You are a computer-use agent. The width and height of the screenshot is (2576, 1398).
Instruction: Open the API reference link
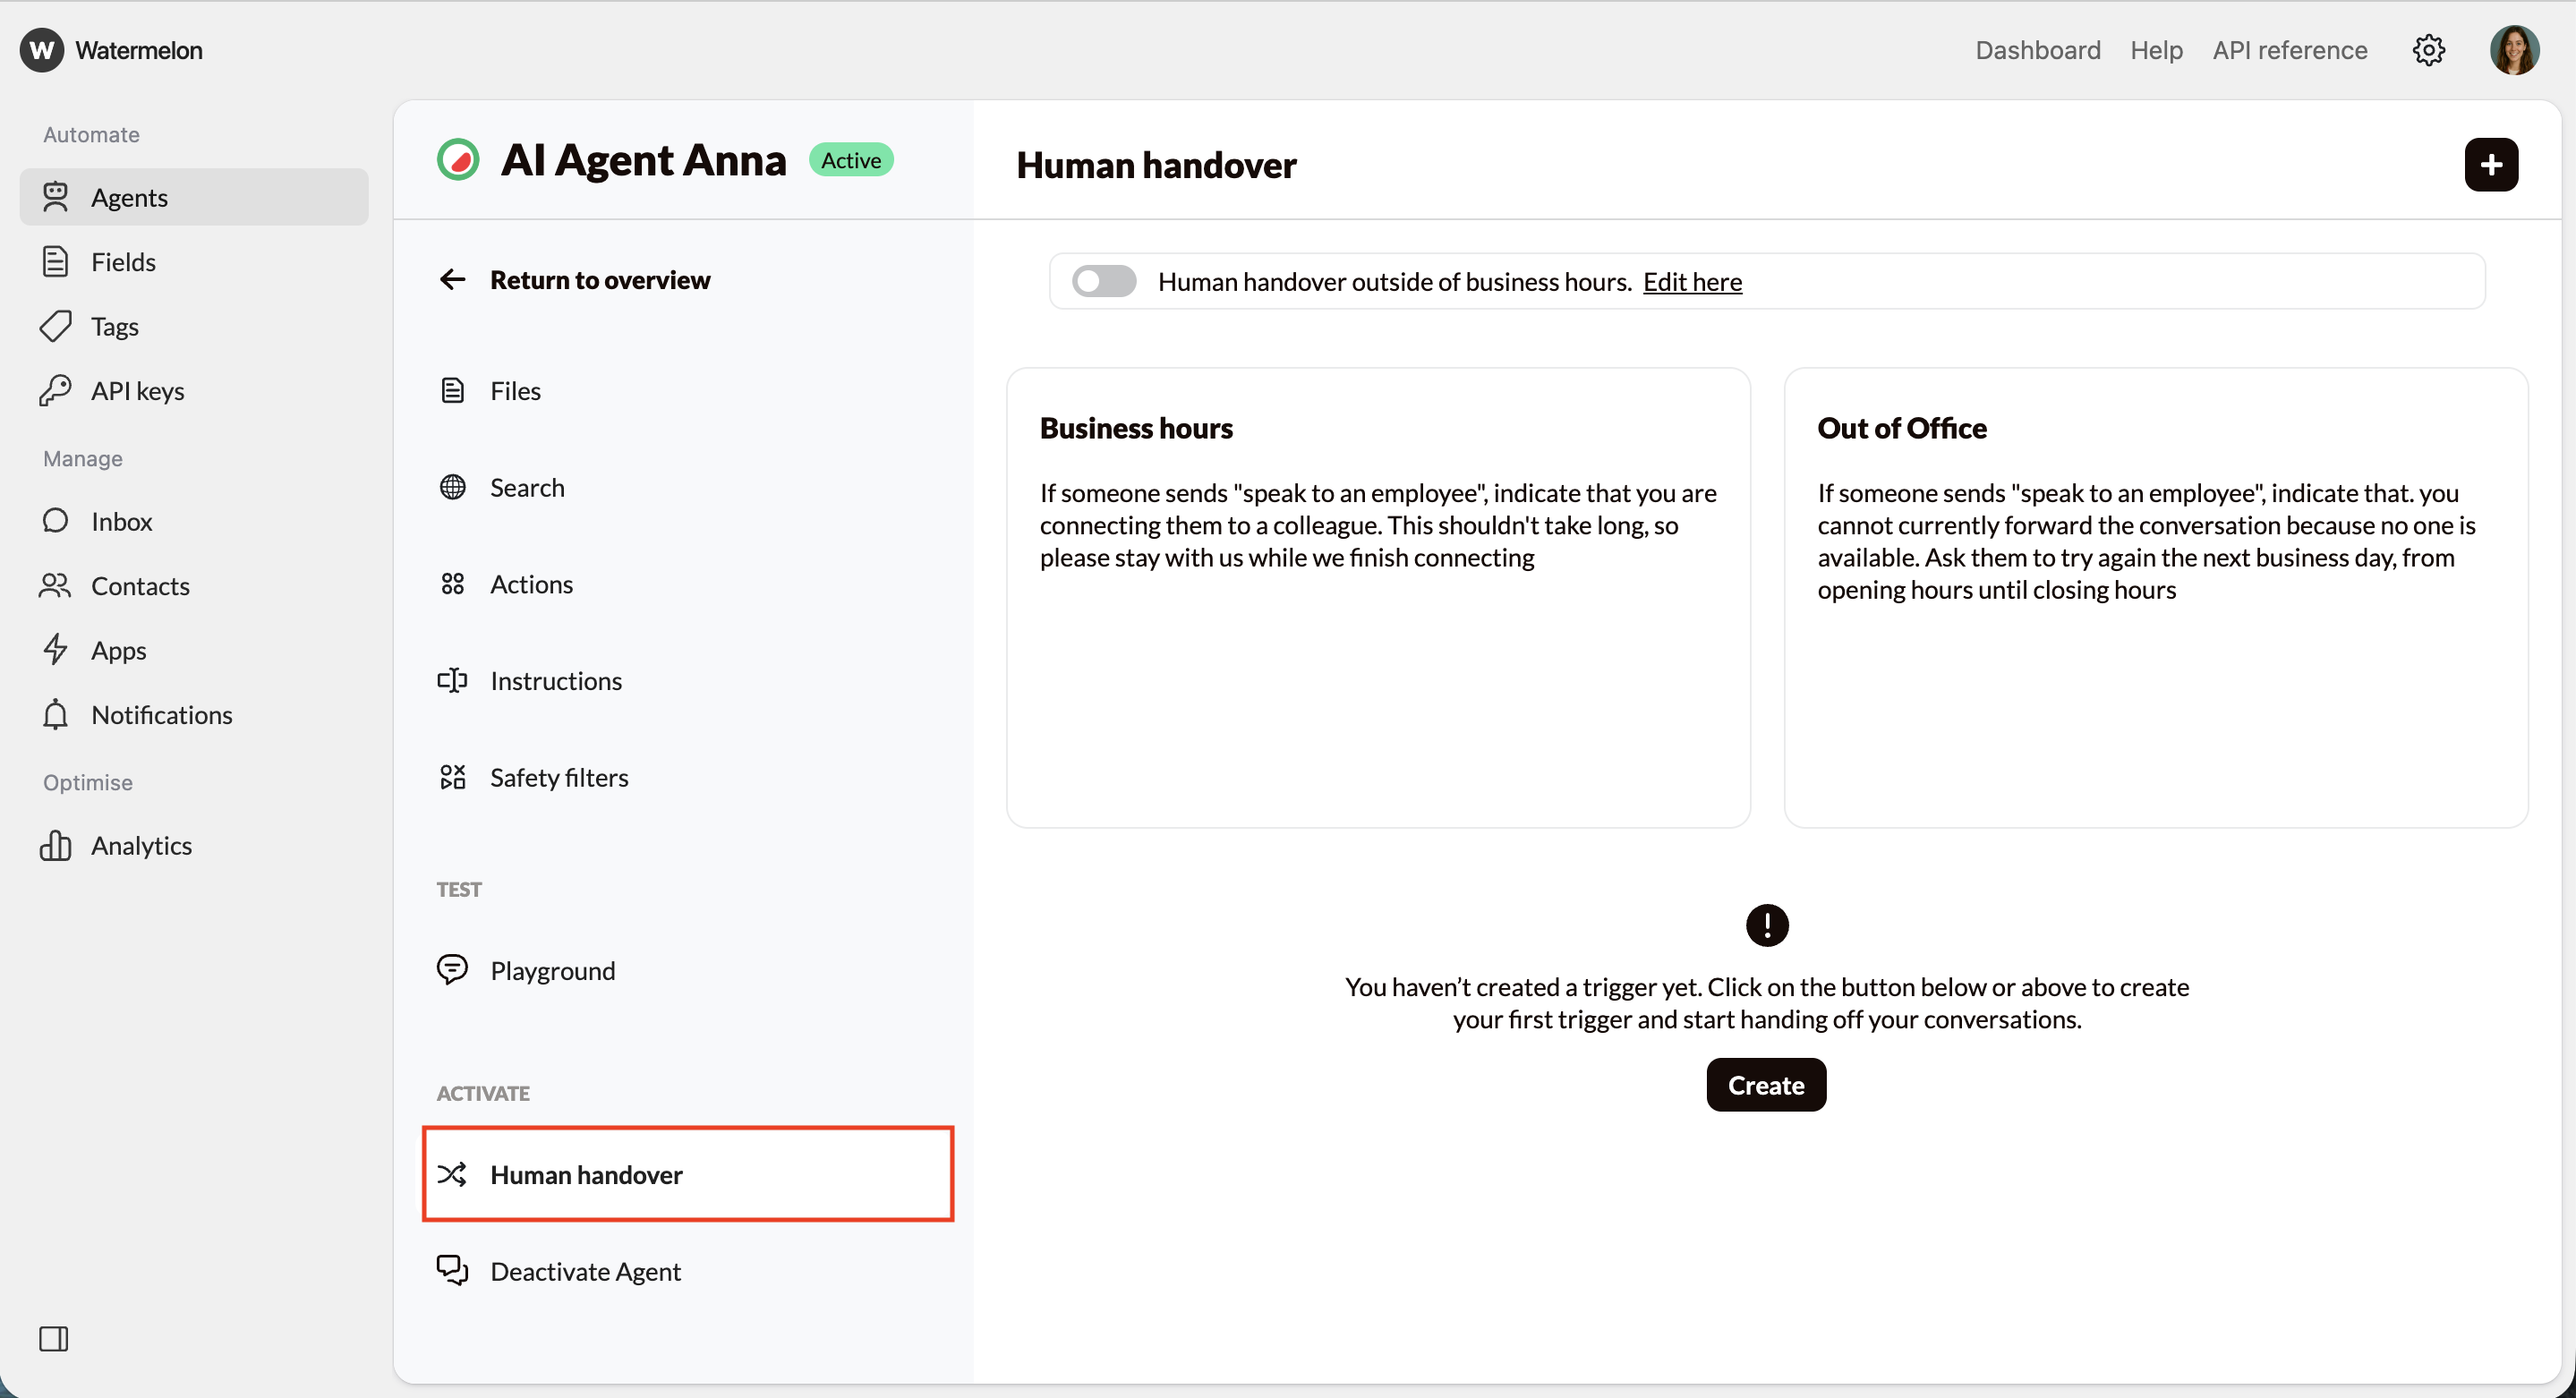coord(2289,50)
